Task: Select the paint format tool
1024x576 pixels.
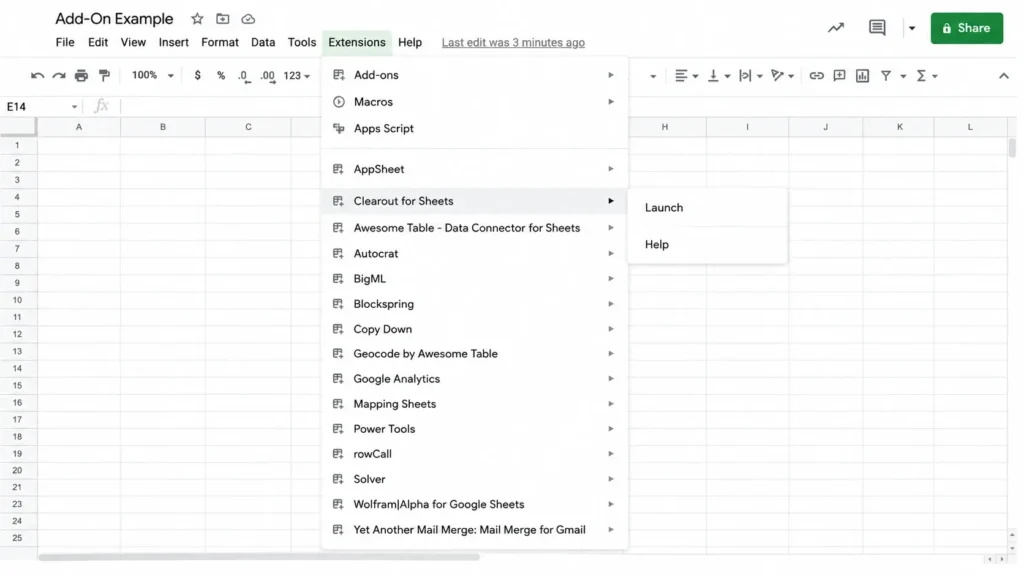Action: tap(104, 76)
